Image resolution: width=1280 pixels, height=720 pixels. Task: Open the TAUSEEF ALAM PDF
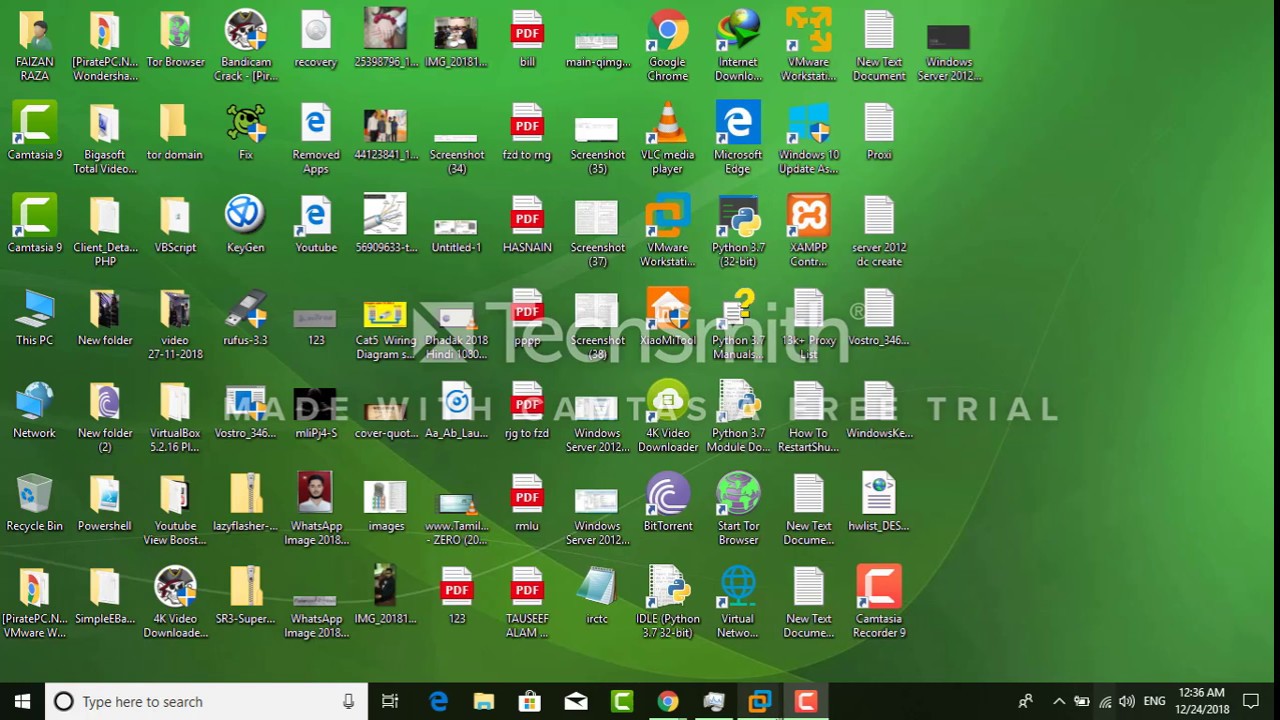[x=527, y=603]
